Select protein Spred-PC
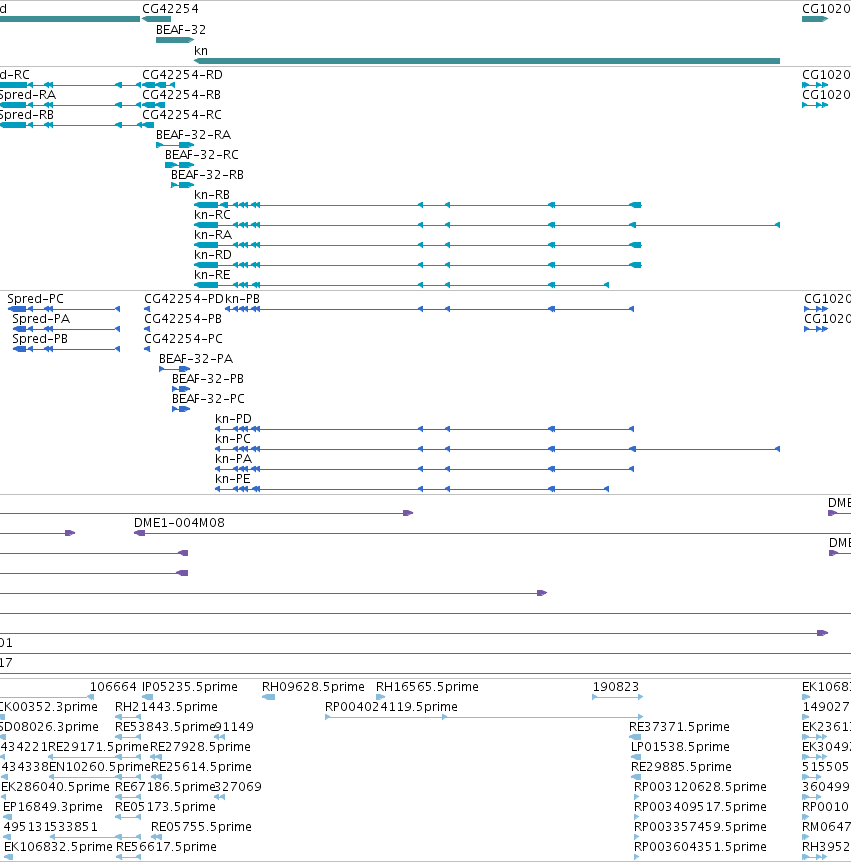This screenshot has height=862, width=851. 64,309
